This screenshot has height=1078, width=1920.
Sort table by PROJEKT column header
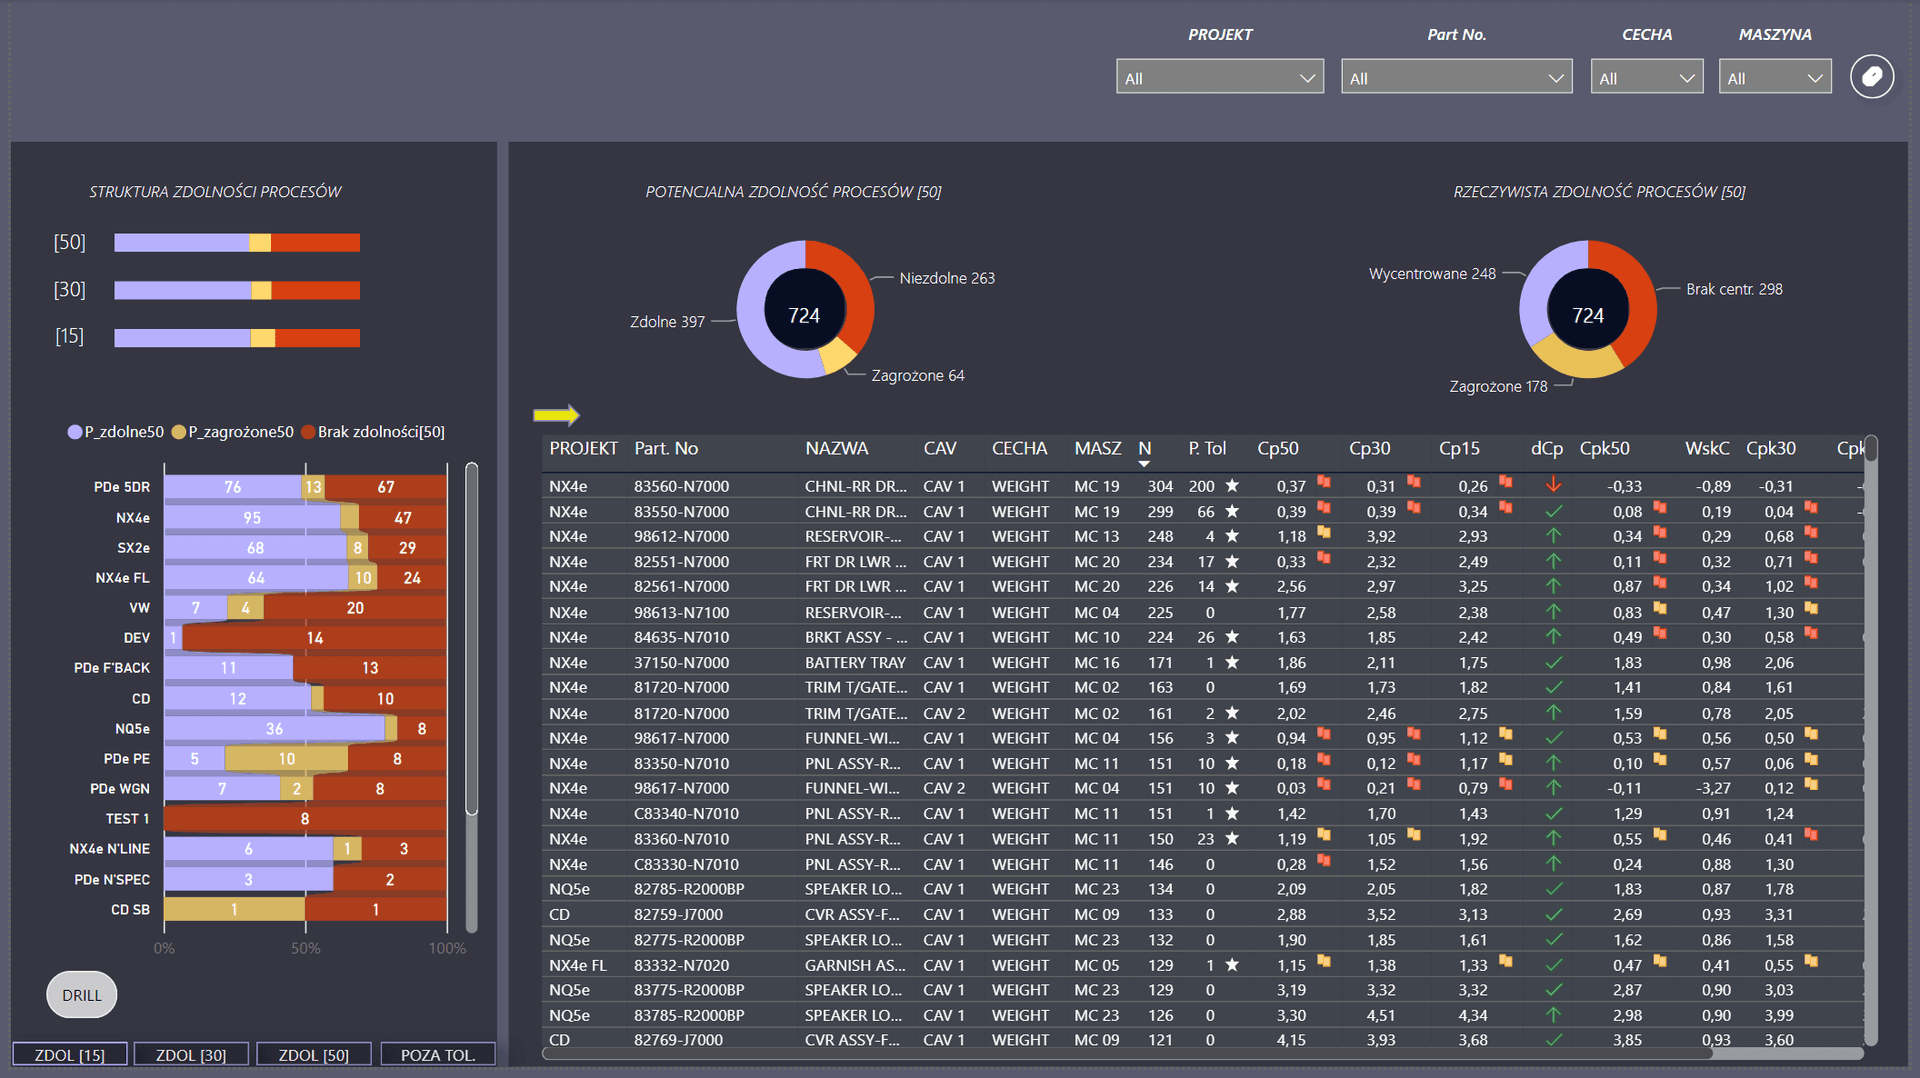tap(583, 449)
